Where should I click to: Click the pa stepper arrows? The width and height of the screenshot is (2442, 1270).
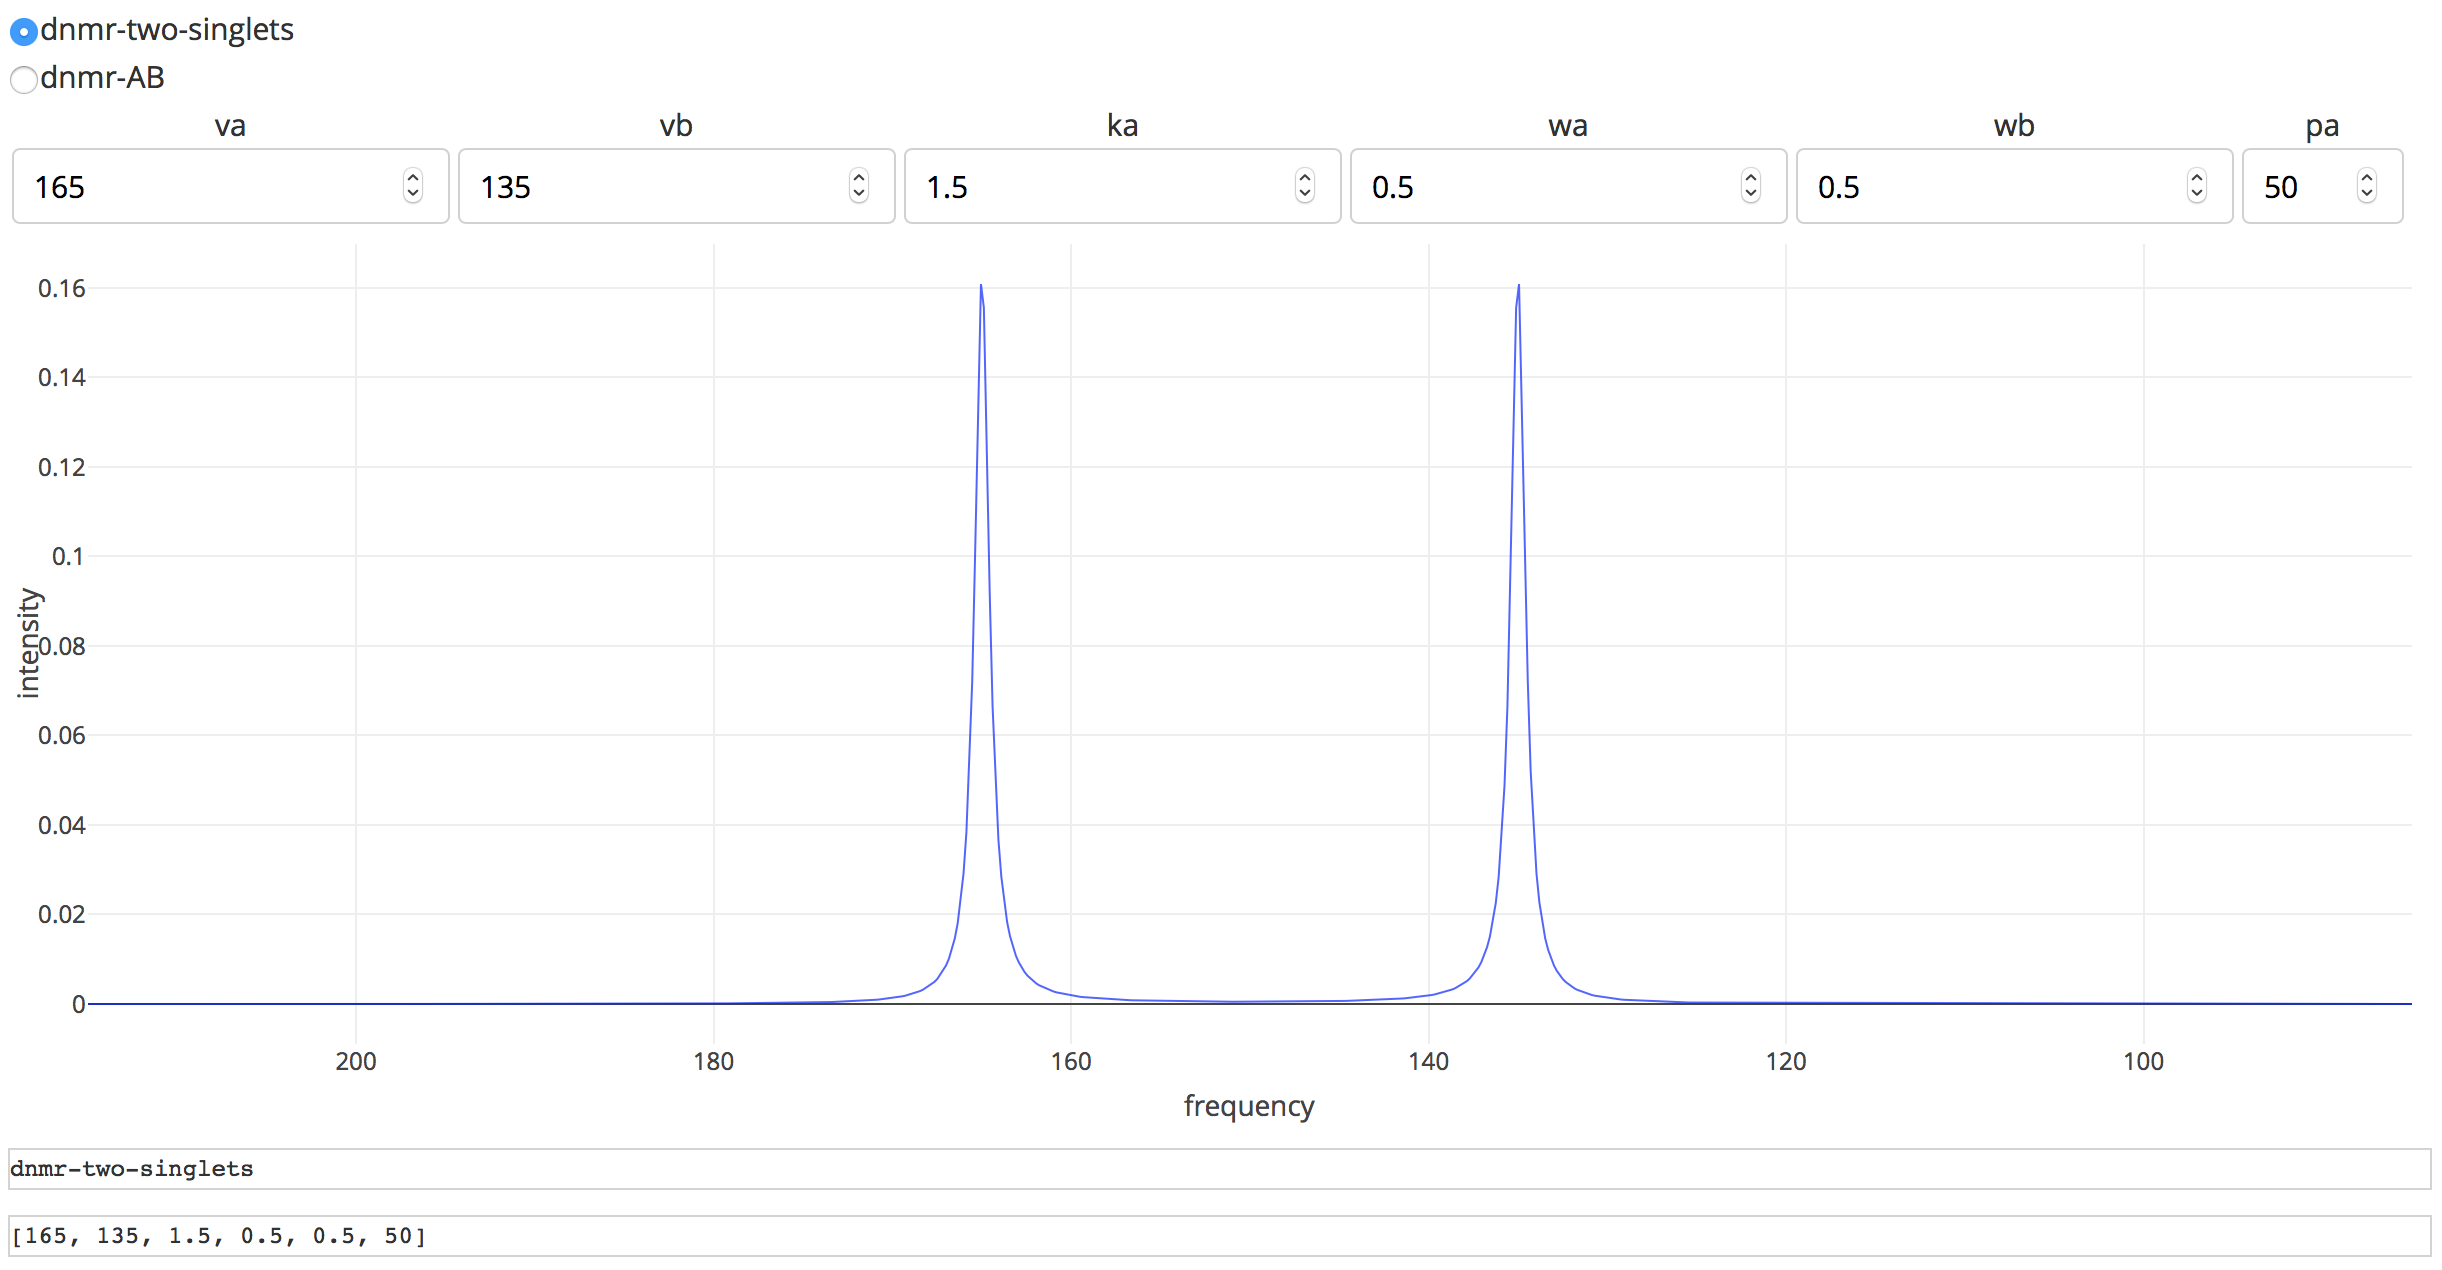point(2367,186)
